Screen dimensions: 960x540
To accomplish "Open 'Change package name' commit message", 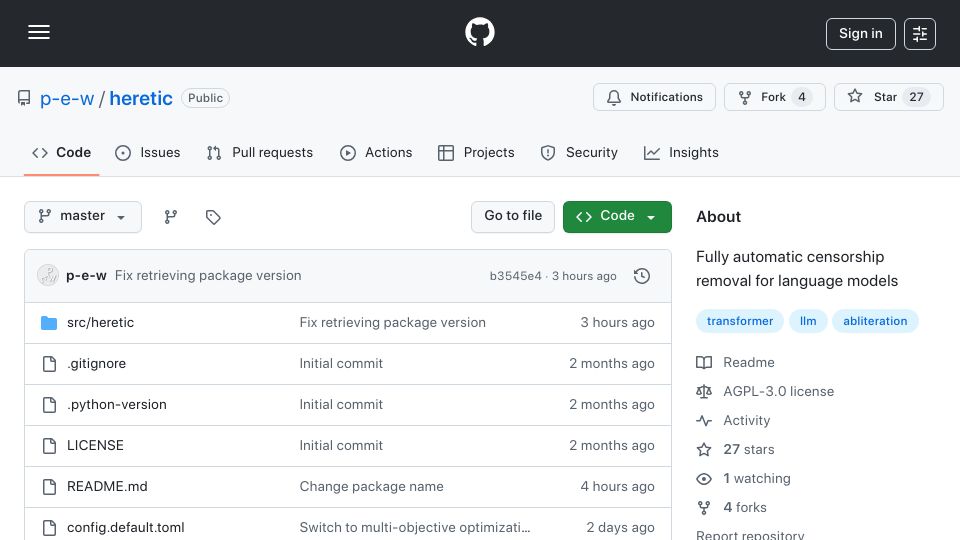I will click(372, 487).
